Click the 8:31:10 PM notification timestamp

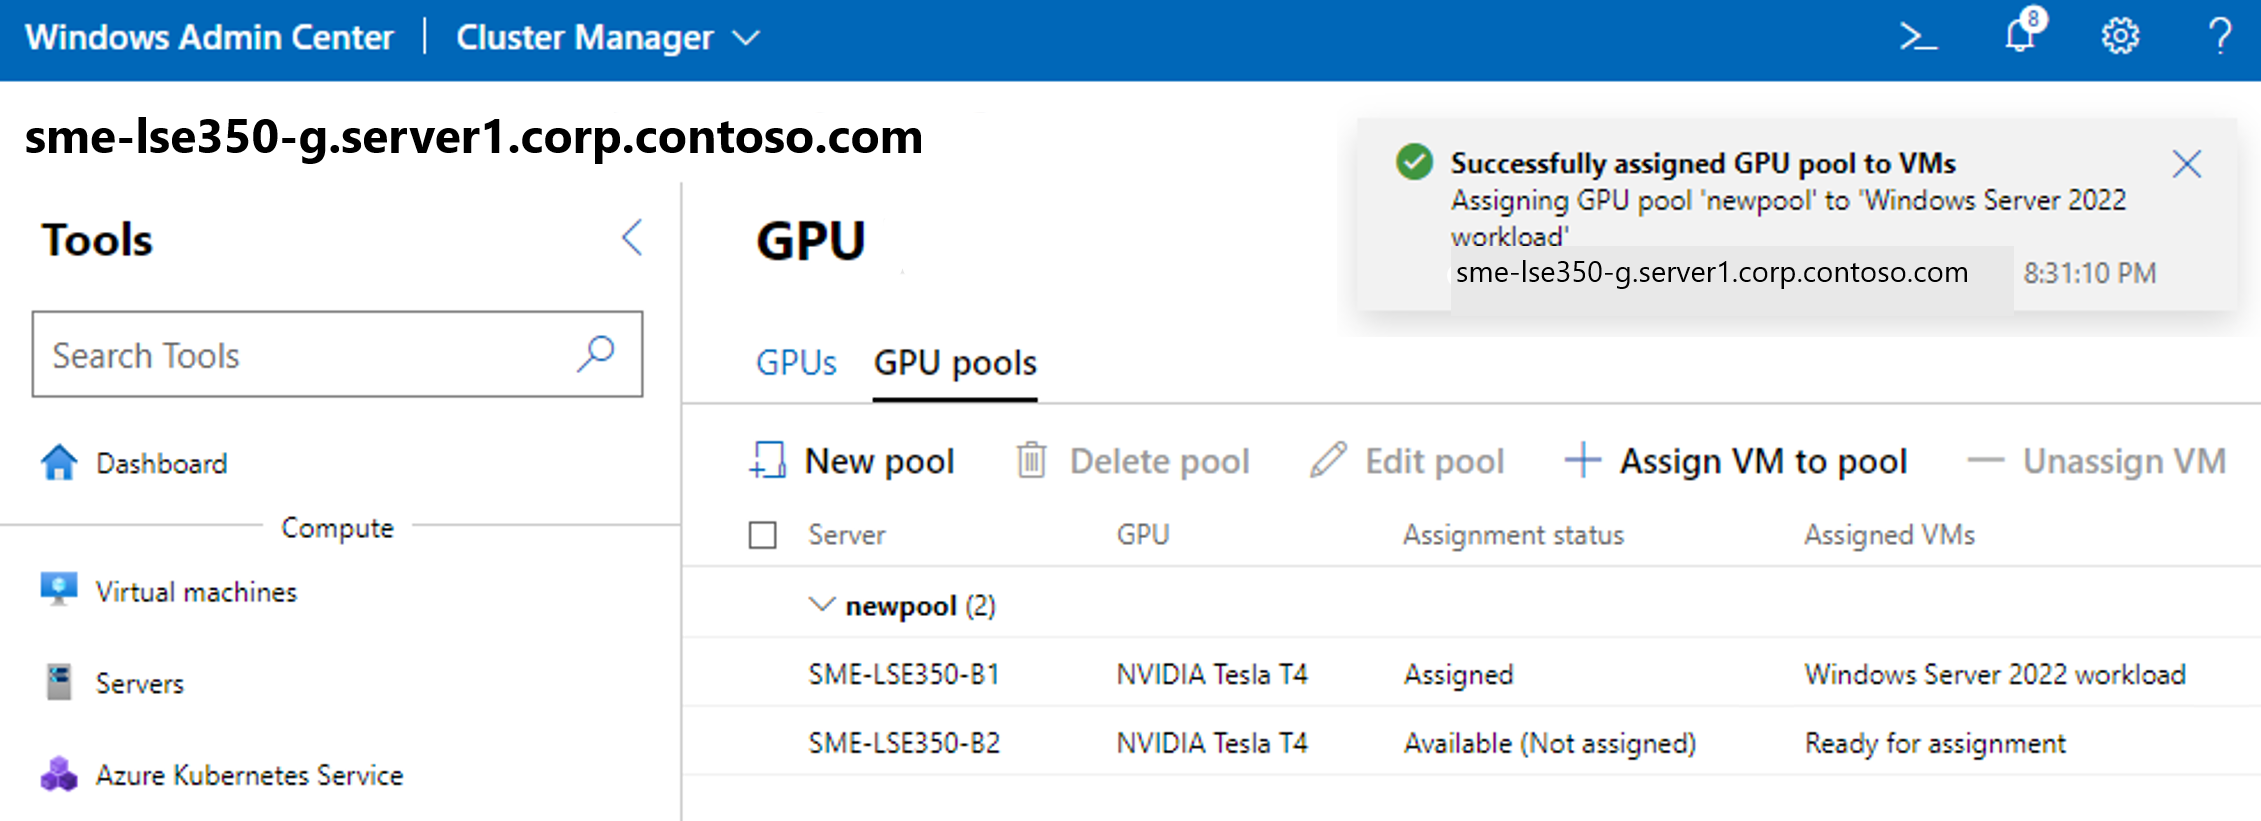click(x=2090, y=273)
